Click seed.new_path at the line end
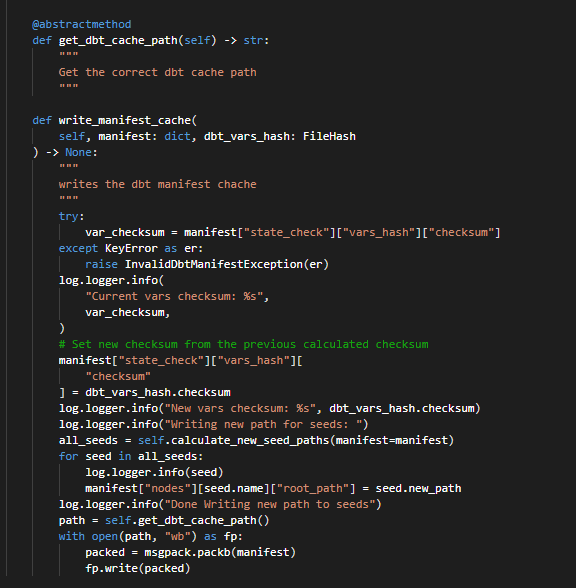The height and width of the screenshot is (588, 576). click(418, 488)
